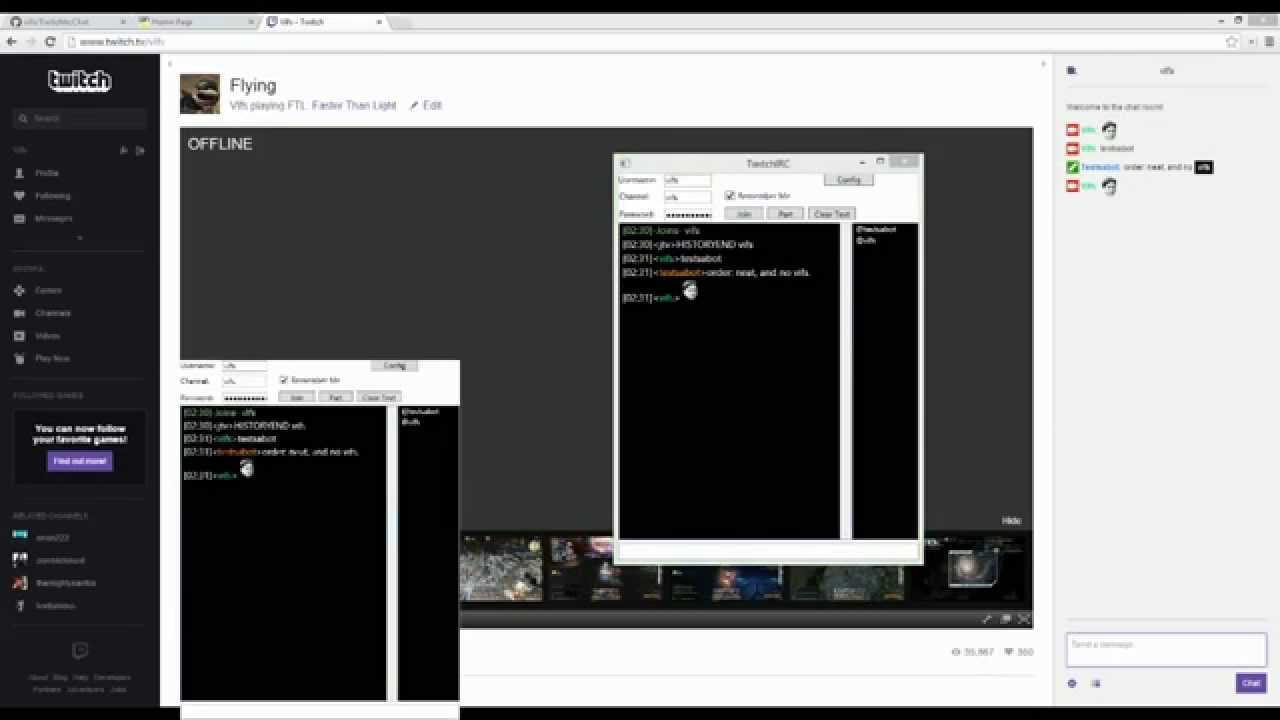
Task: Select the Vlfs - Twitch browser tab
Action: [x=323, y=21]
